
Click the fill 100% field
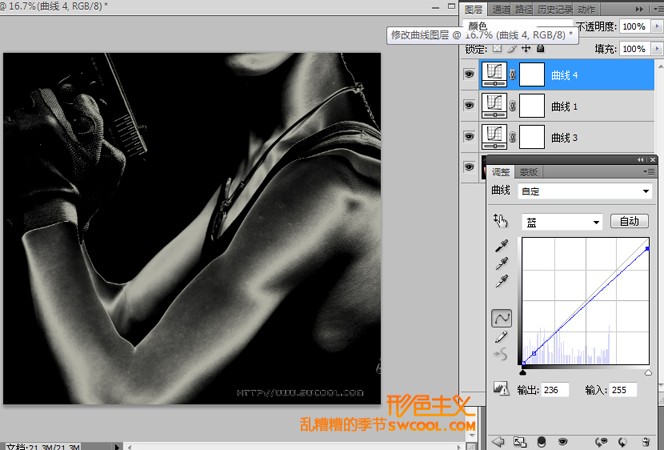pos(634,49)
